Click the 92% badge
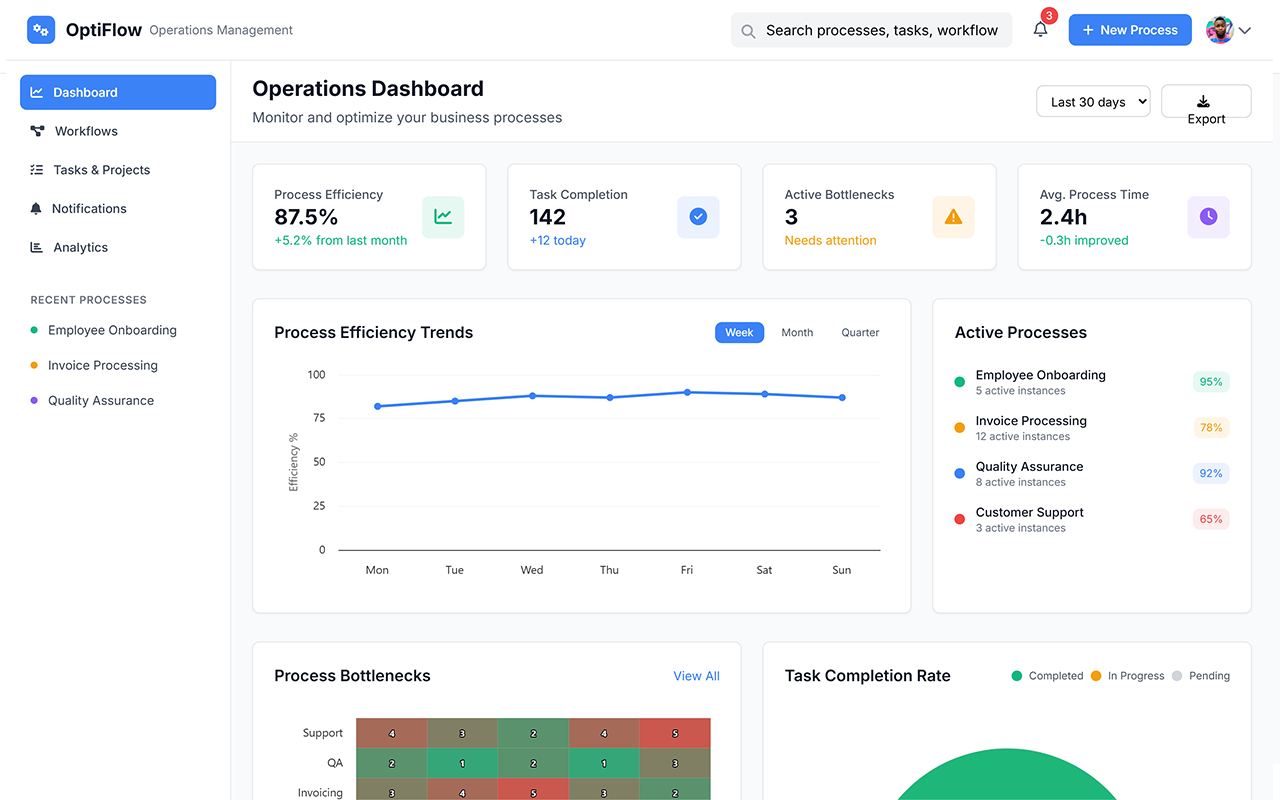 pos(1211,474)
